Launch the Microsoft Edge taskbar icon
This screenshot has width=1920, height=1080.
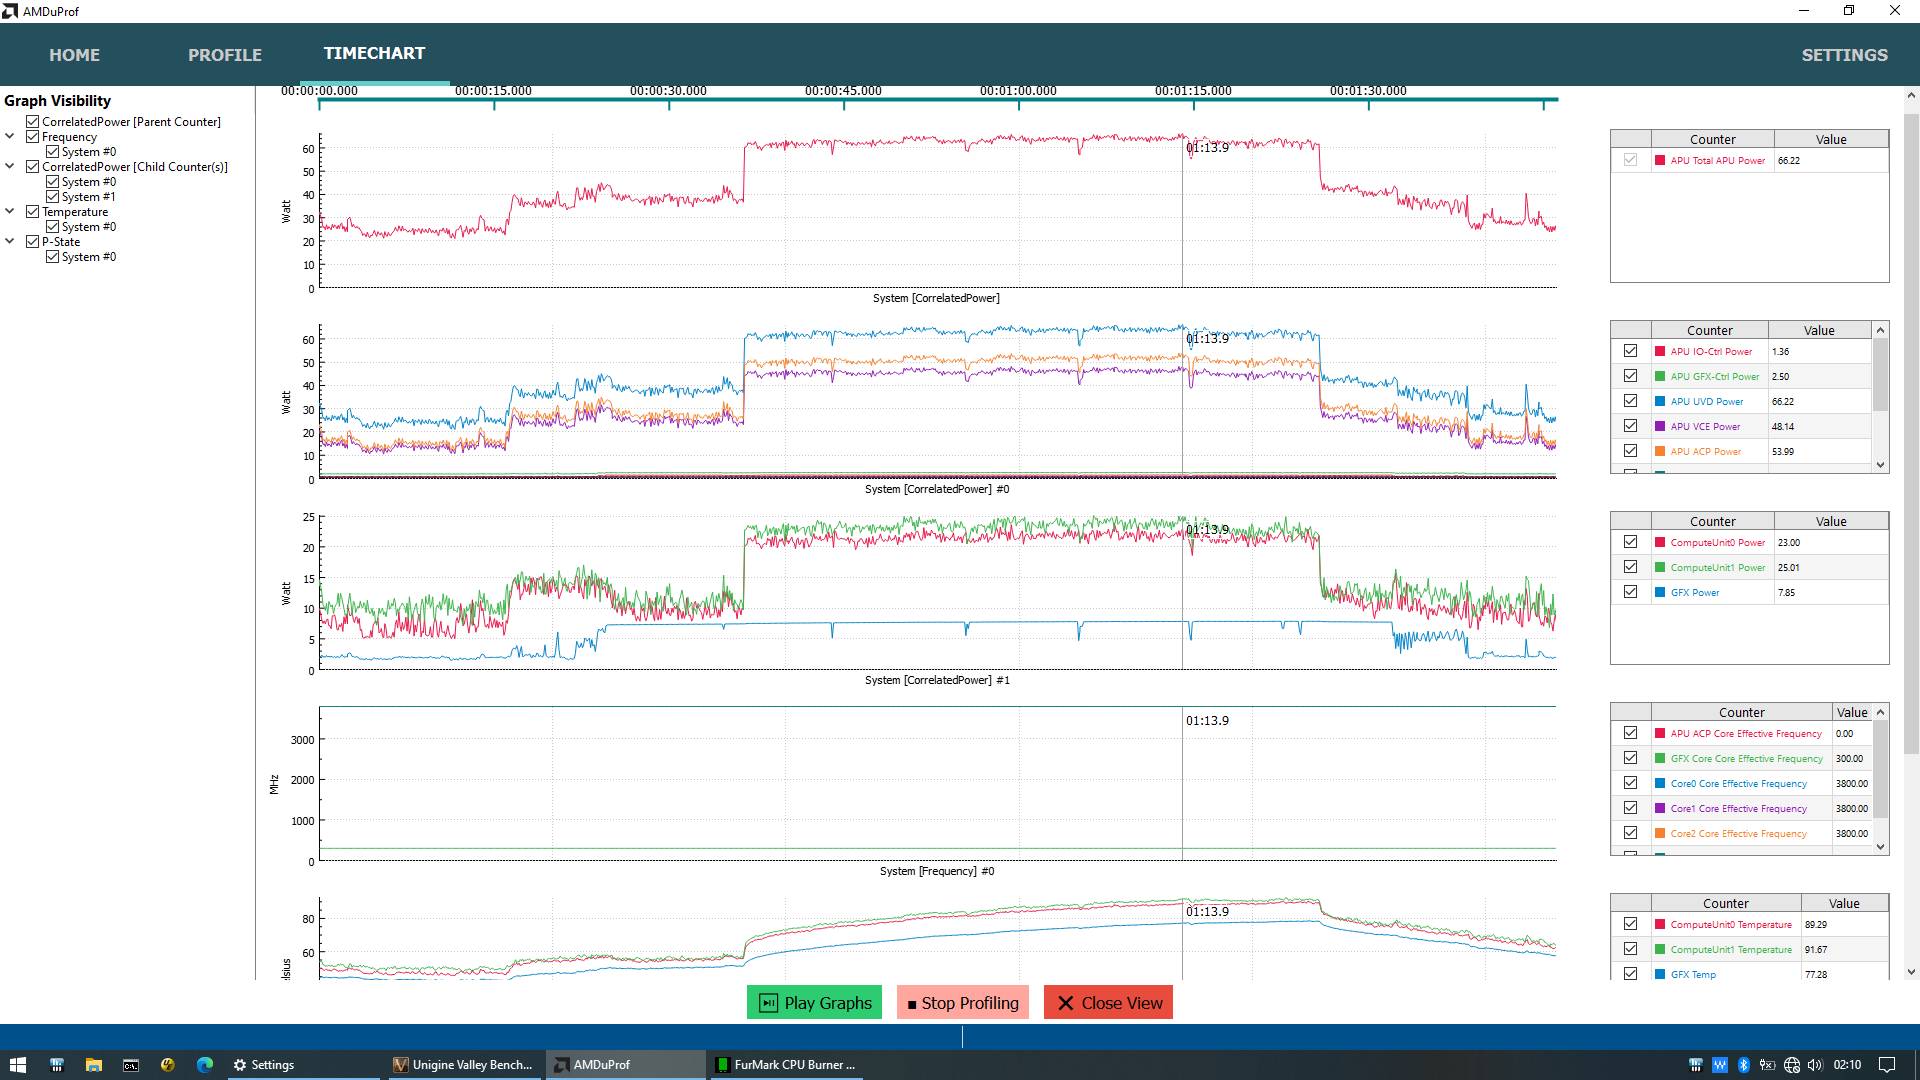(x=205, y=1065)
